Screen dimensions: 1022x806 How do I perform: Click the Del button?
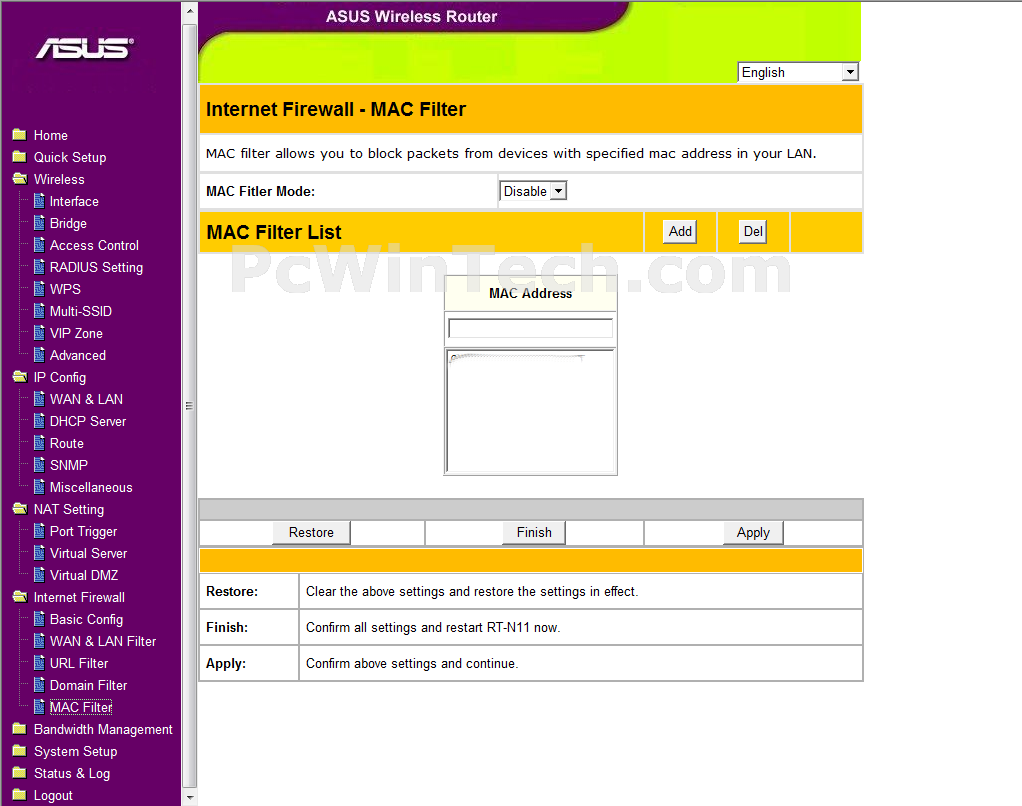753,231
